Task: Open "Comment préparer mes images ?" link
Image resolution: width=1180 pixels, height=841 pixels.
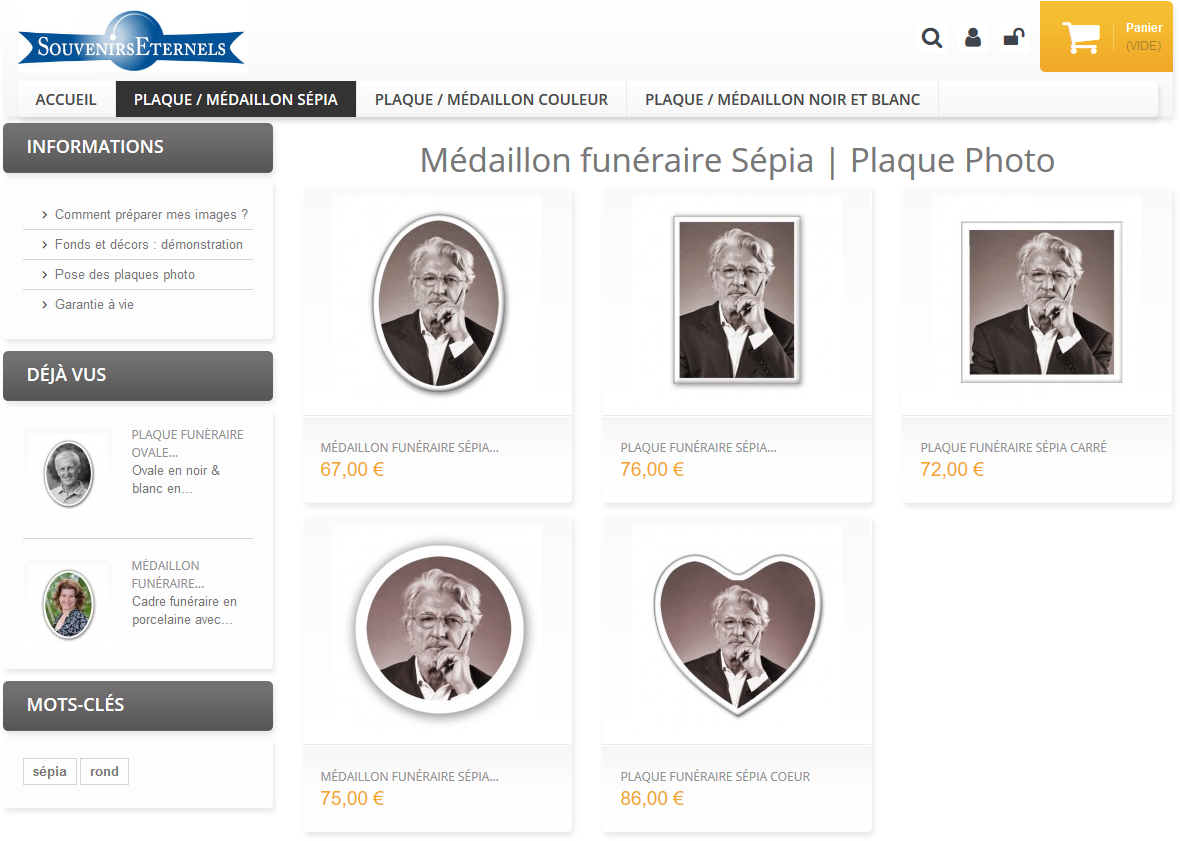Action: (151, 215)
